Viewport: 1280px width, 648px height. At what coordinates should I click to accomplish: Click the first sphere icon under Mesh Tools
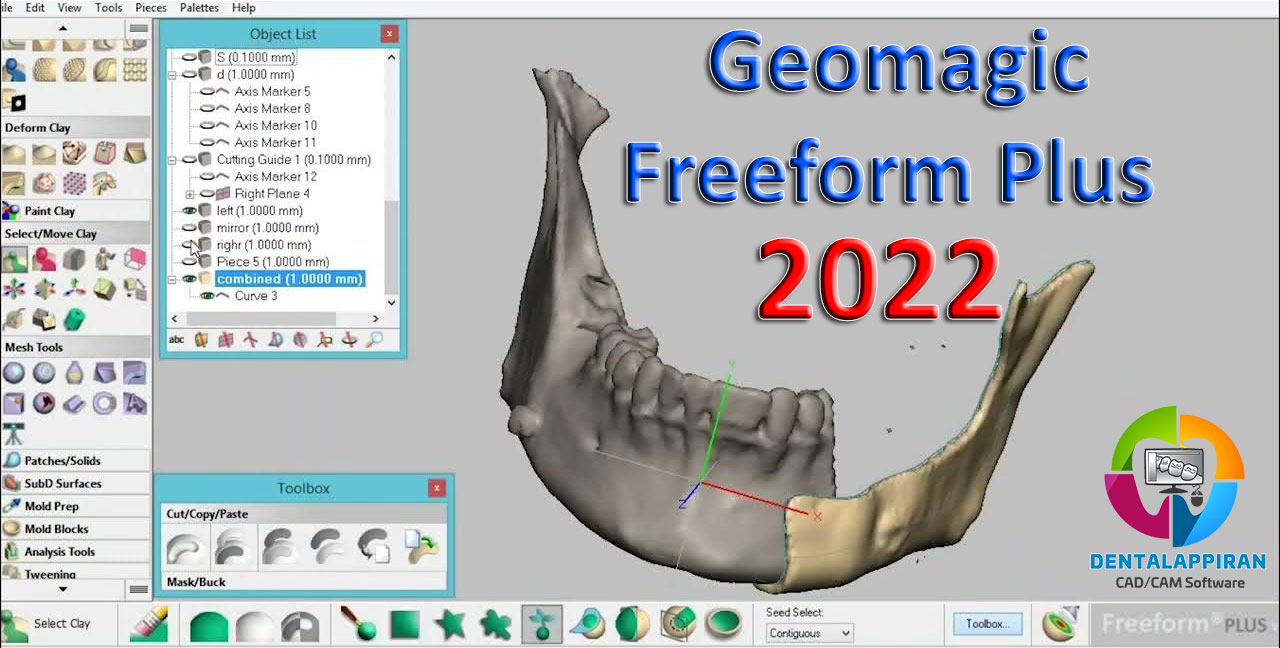[14, 373]
